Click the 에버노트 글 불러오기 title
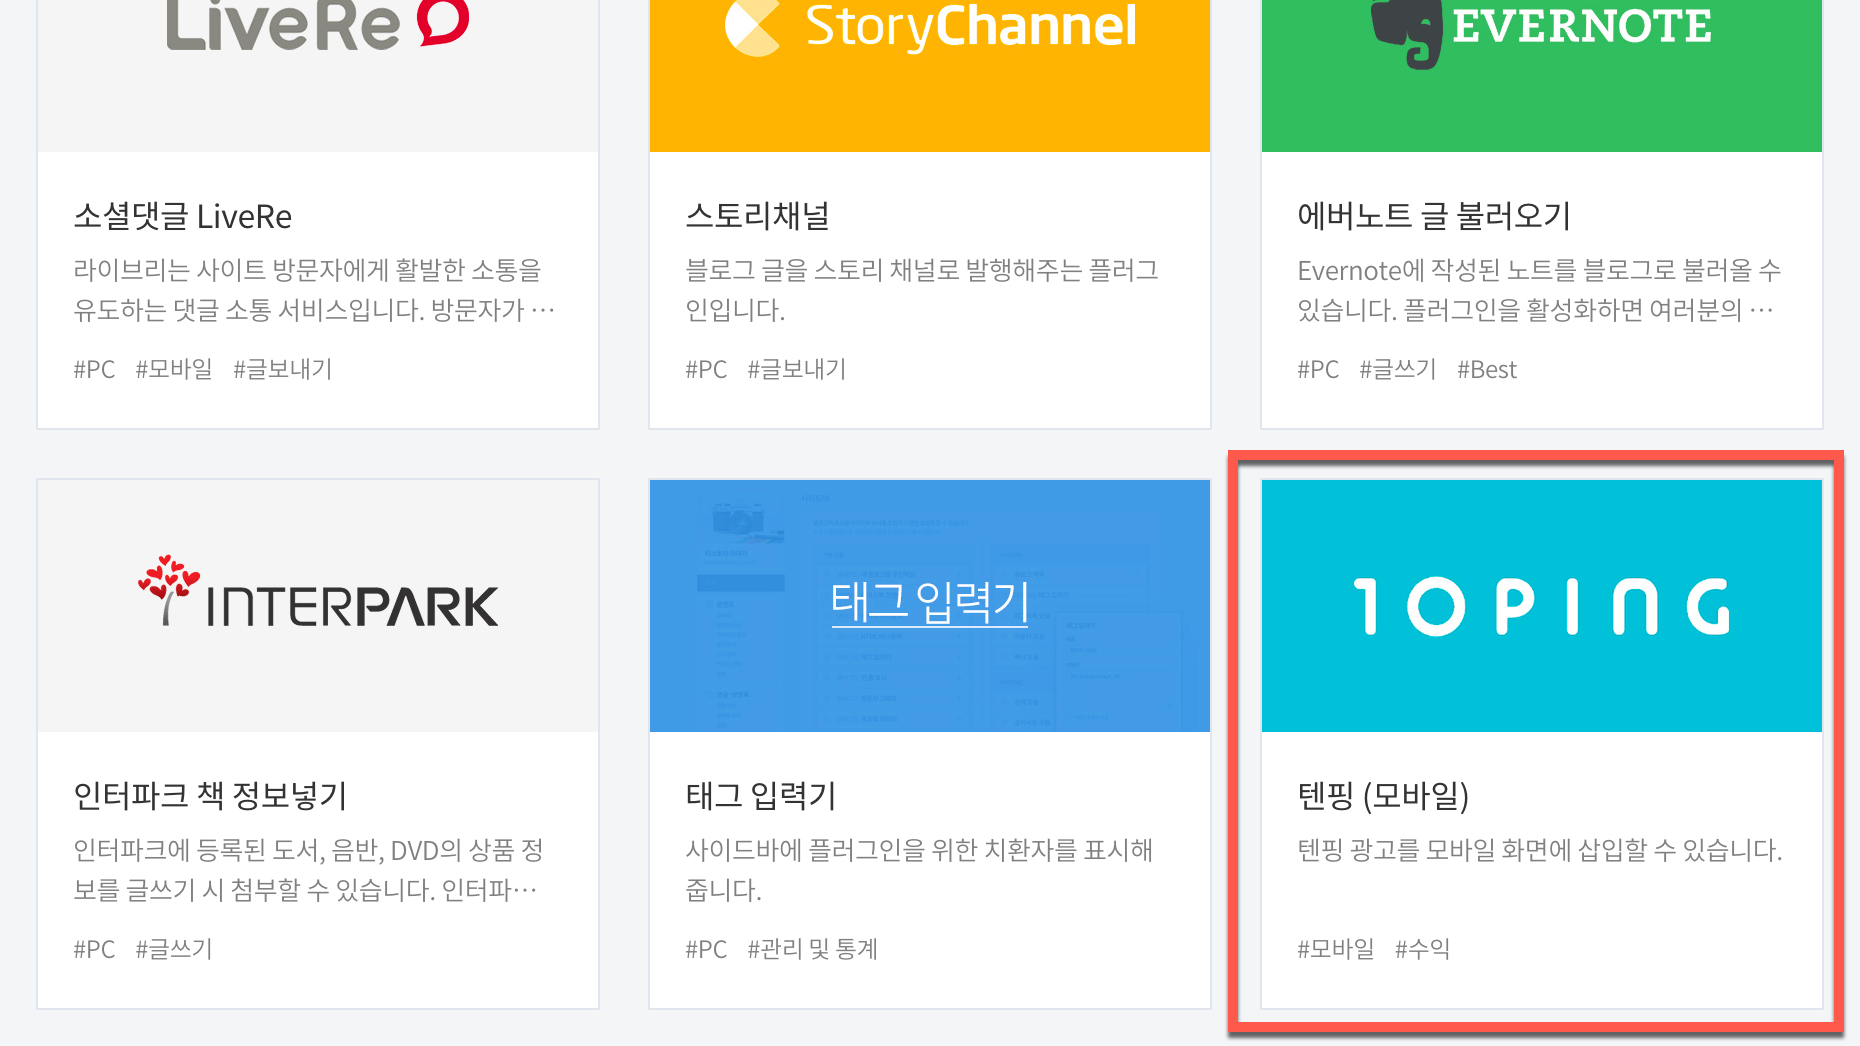1860x1046 pixels. point(1434,216)
